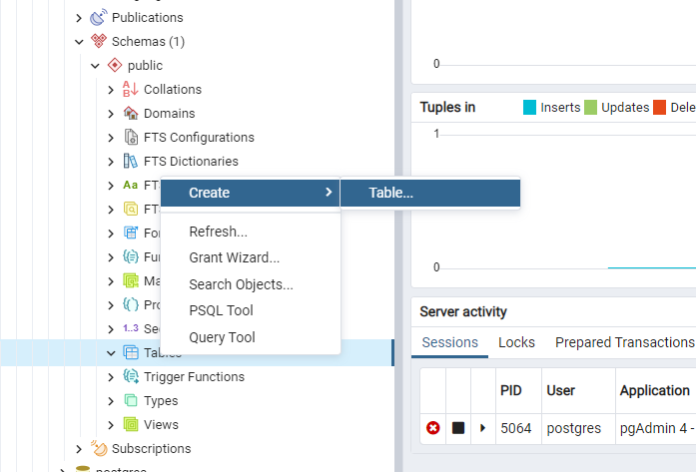This screenshot has width=696, height=472.
Task: Switch to the Locks tab
Action: click(x=516, y=342)
